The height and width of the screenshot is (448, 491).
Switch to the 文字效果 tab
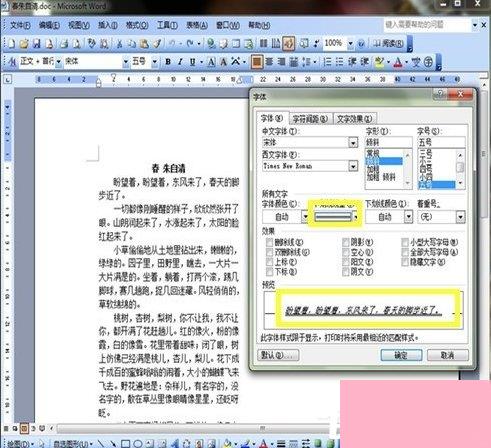(x=355, y=119)
